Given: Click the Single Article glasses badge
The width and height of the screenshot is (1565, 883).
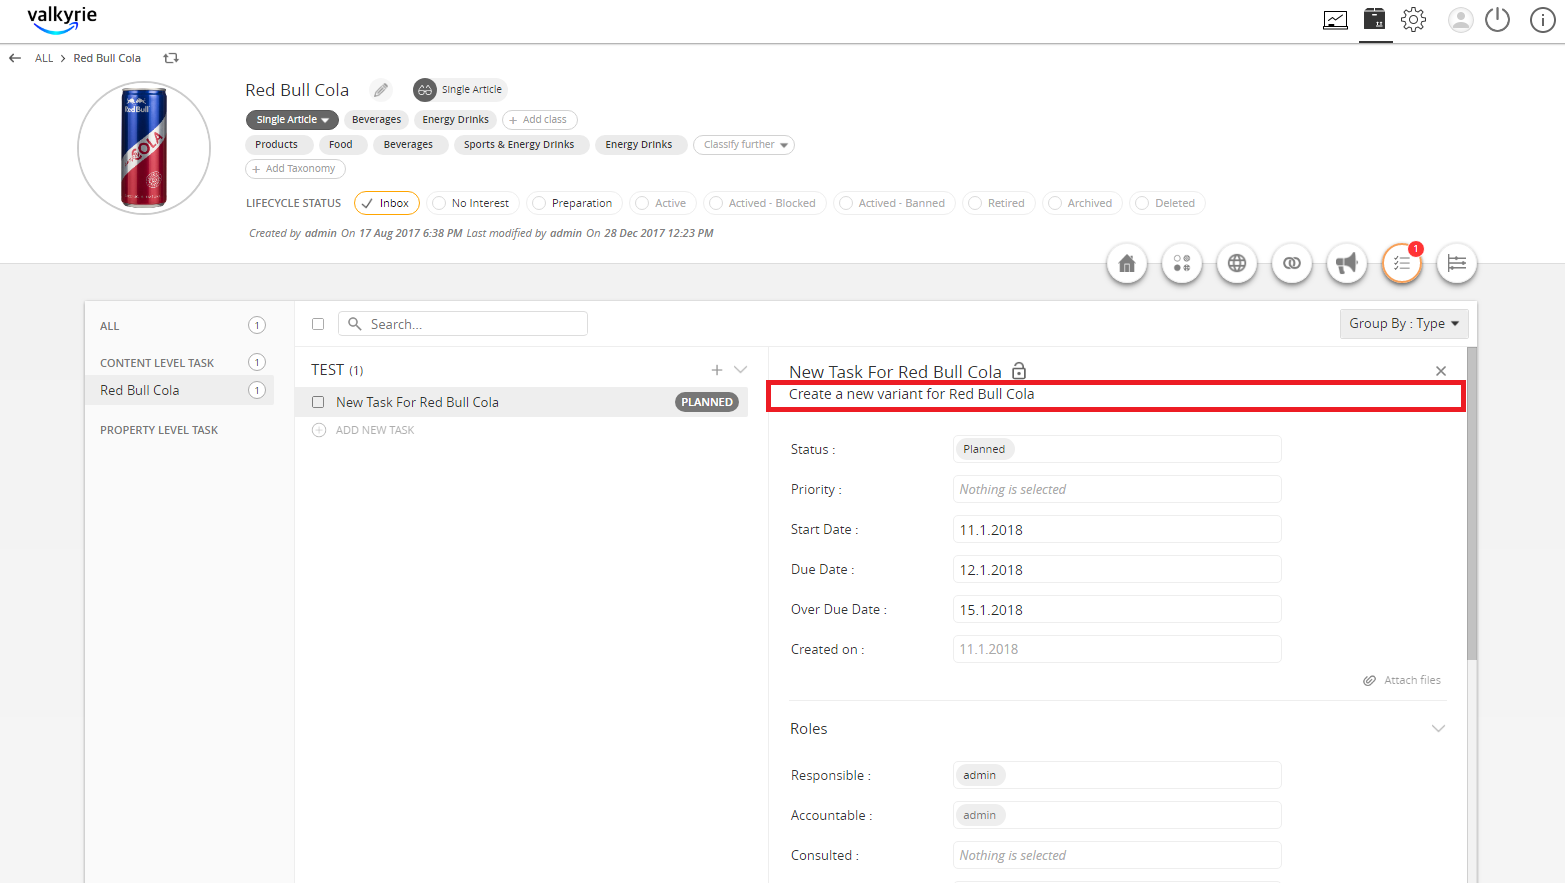Looking at the screenshot, I should [425, 90].
